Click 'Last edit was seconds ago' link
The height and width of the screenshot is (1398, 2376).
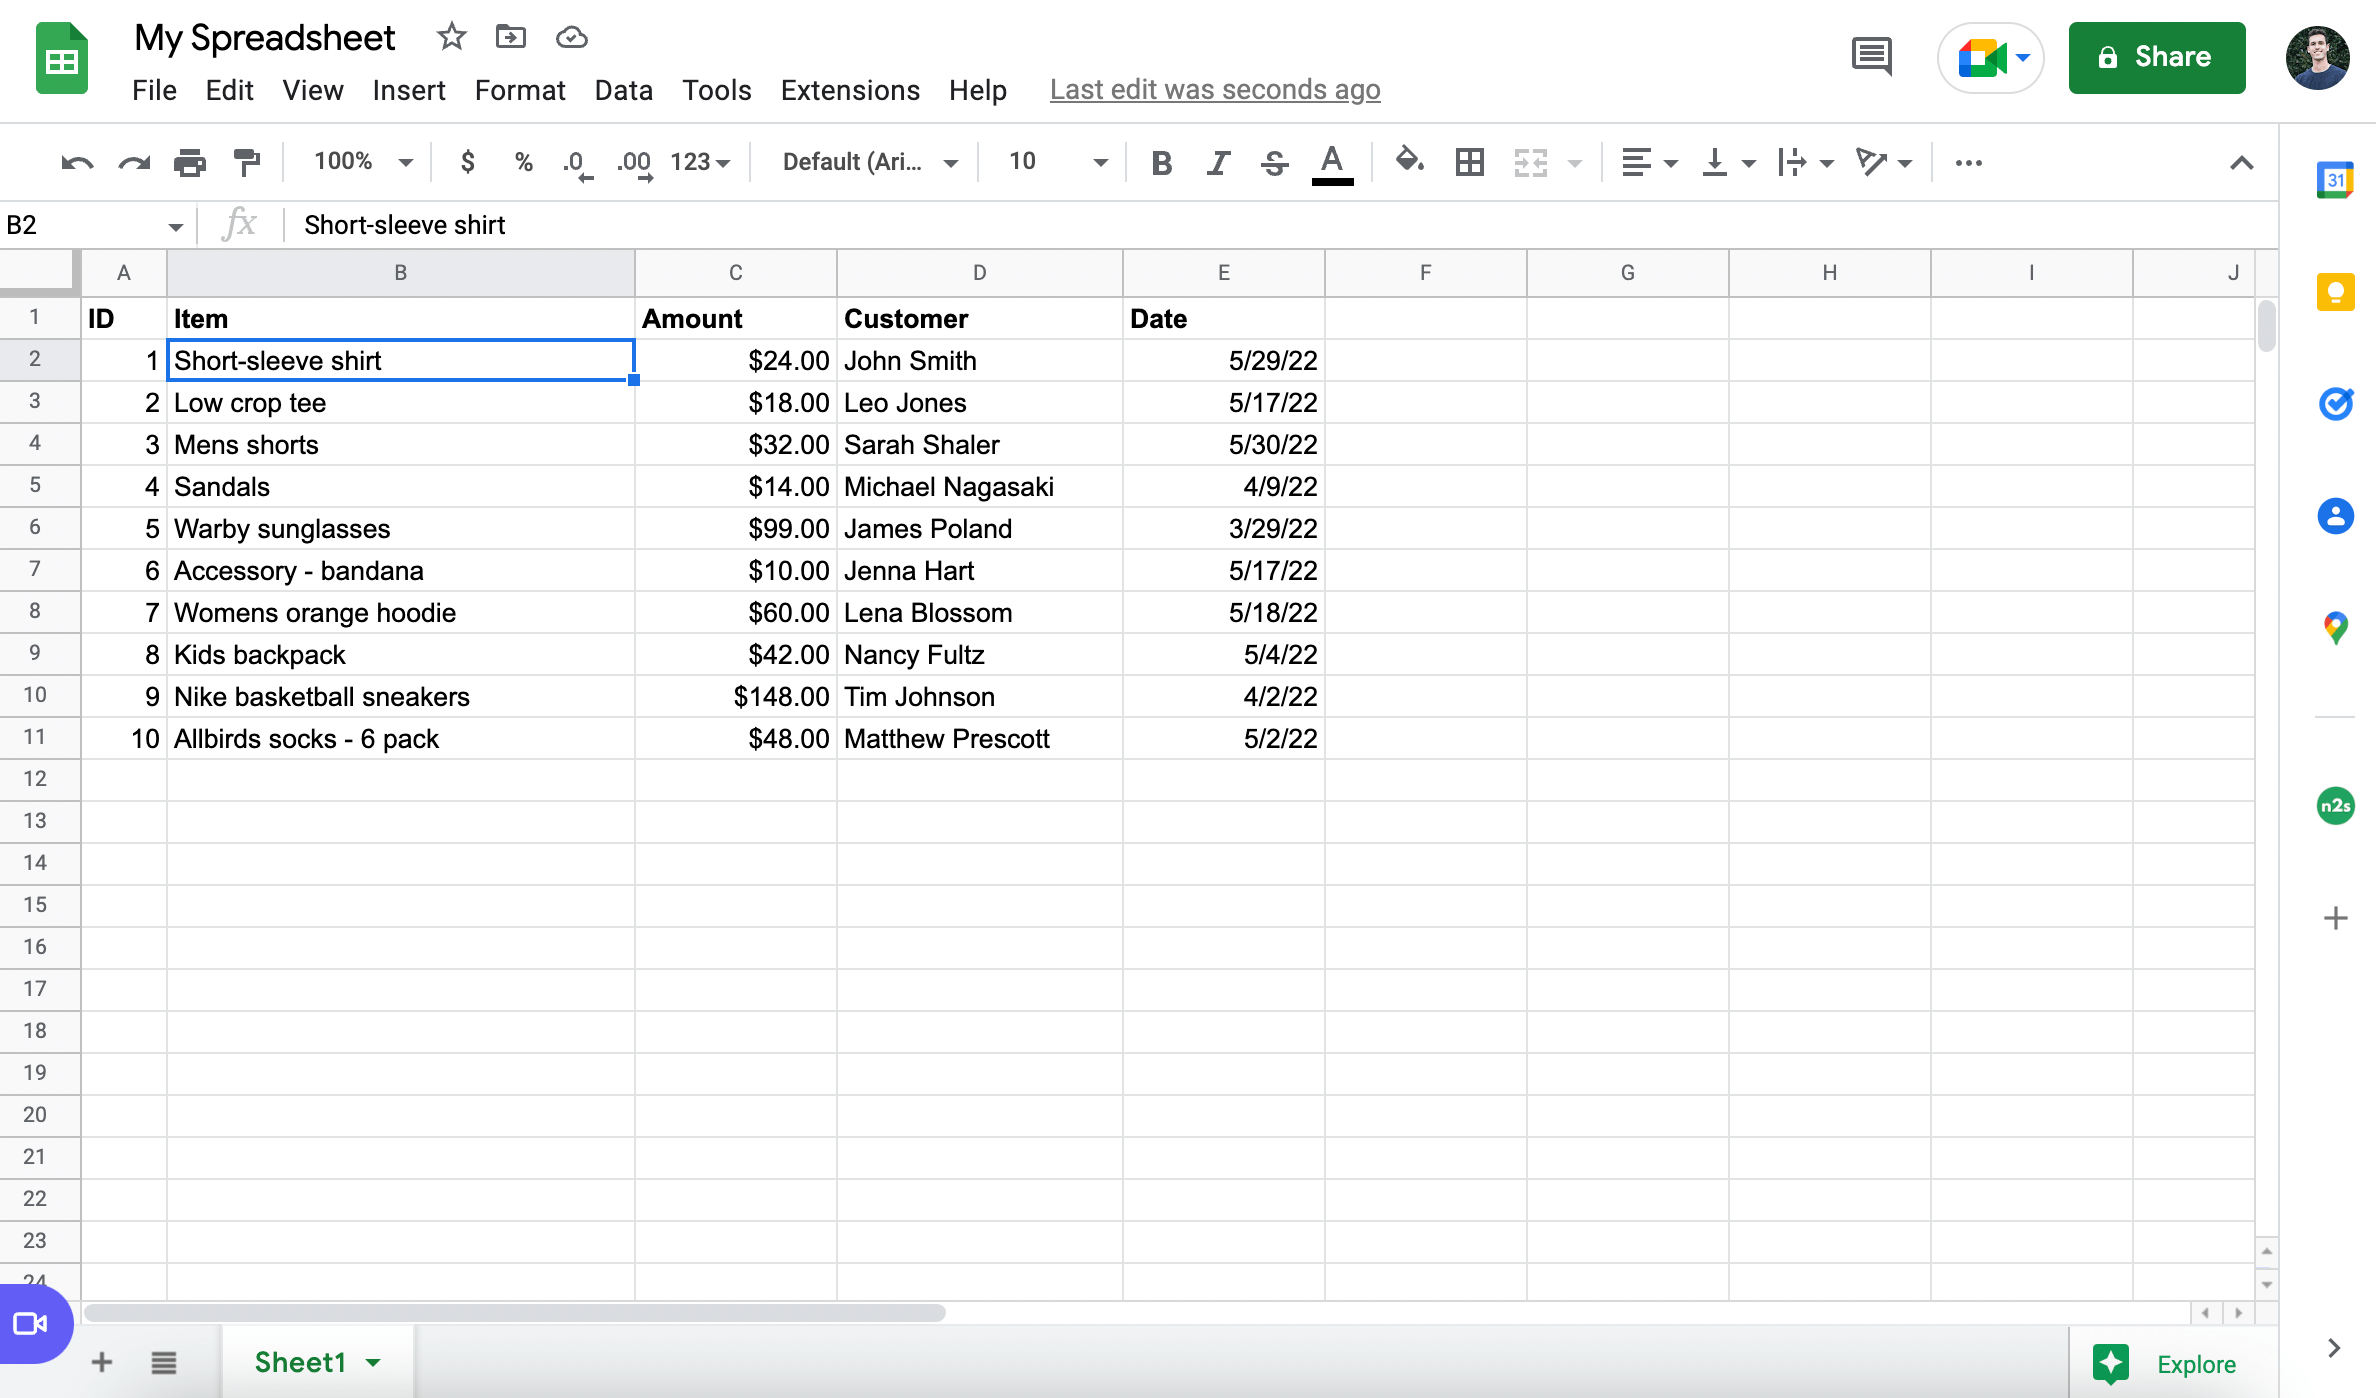tap(1214, 90)
